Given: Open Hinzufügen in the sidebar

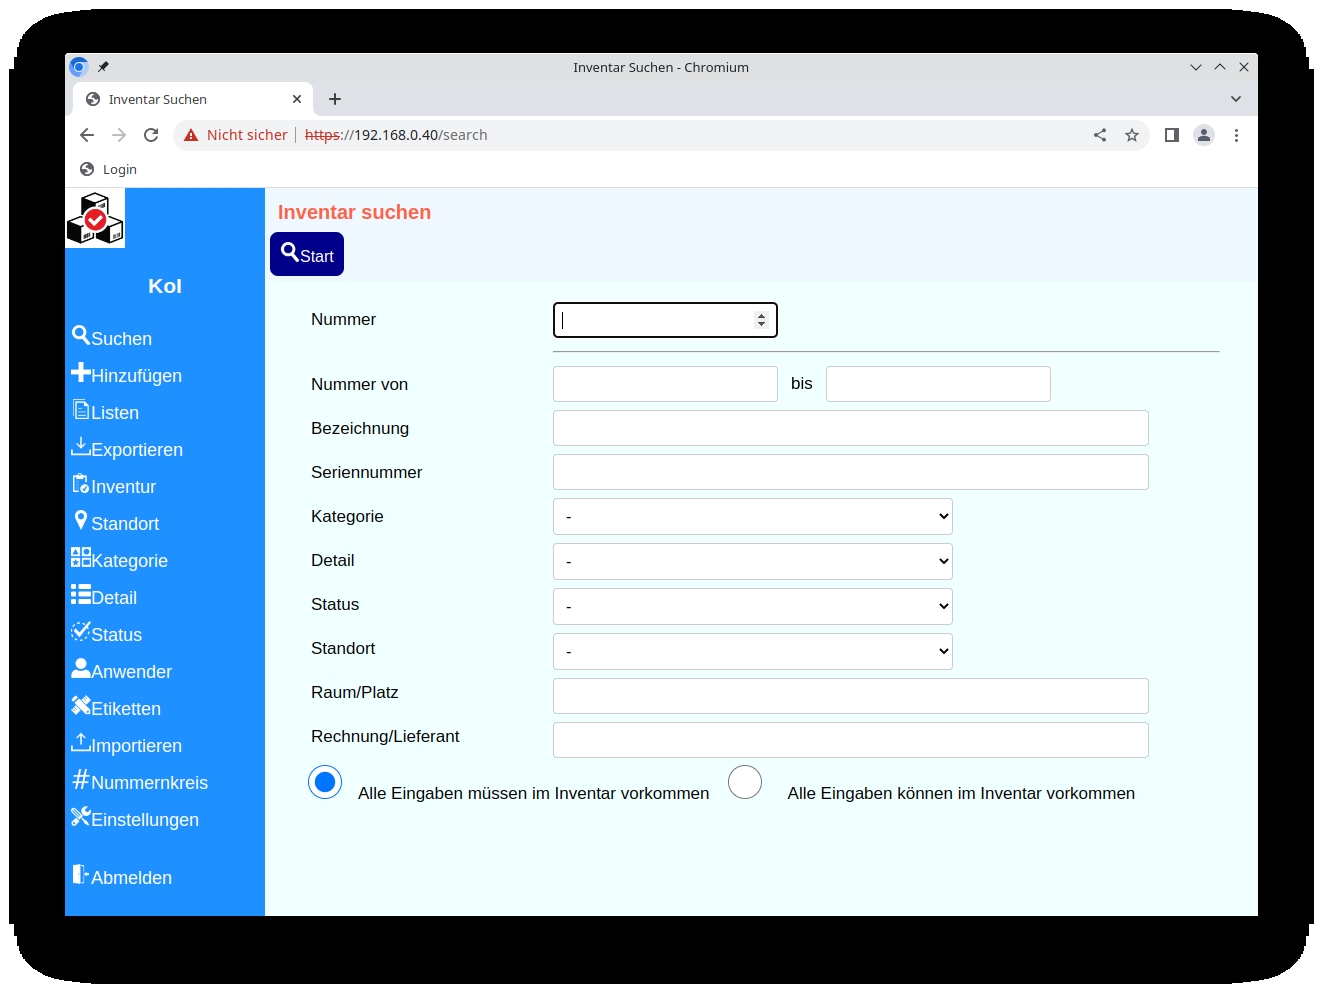Looking at the screenshot, I should (x=127, y=375).
